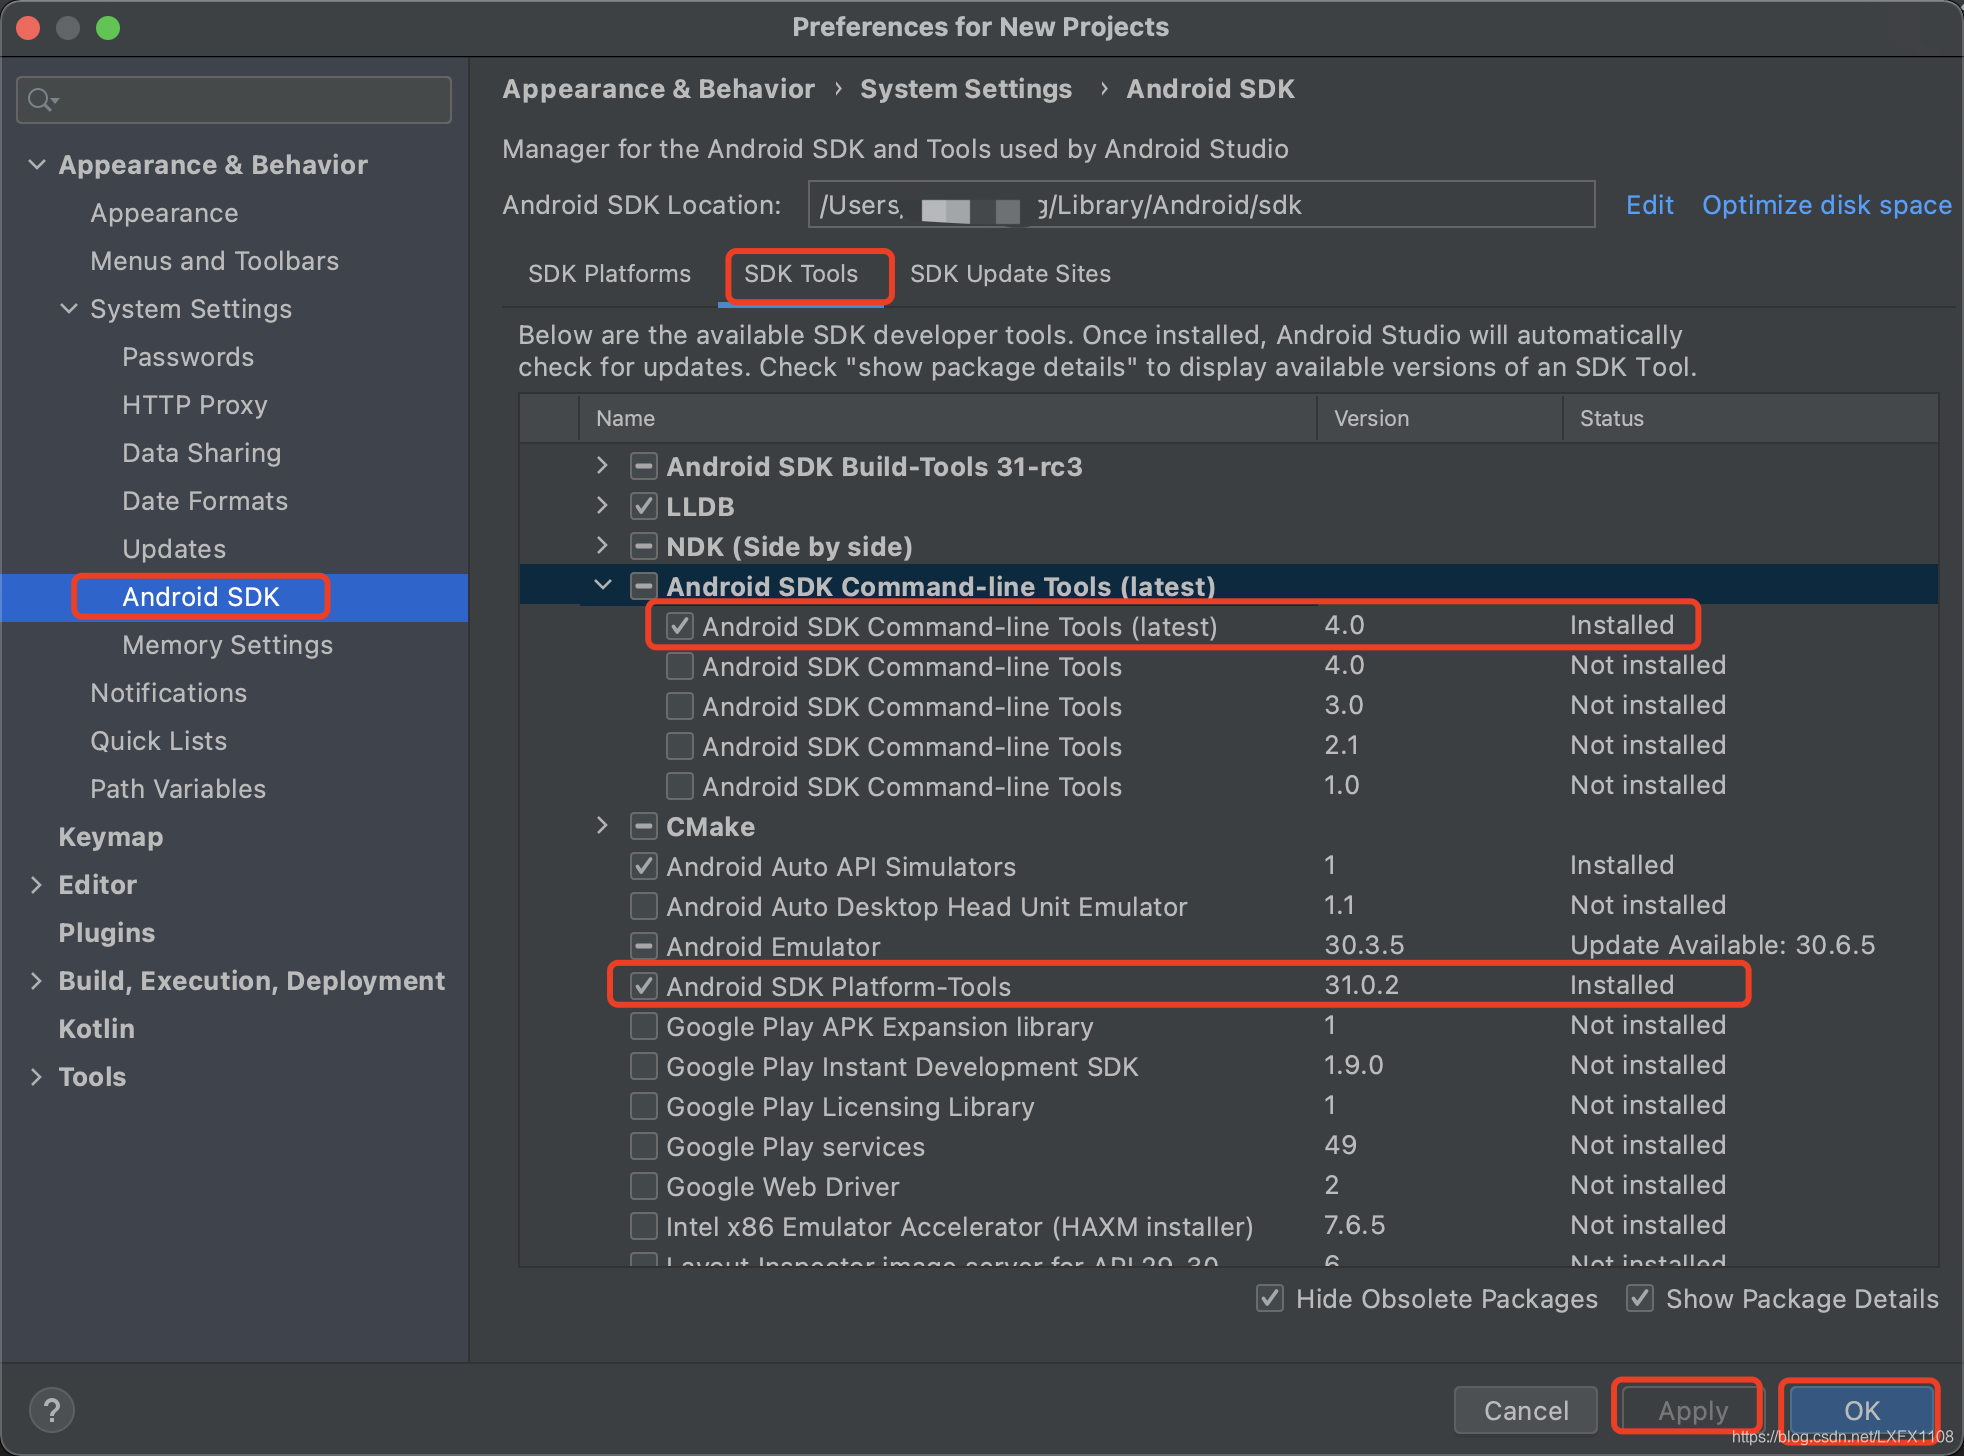1964x1456 pixels.
Task: Check Intel x86 Emulator Accelerator checkbox
Action: coord(644,1227)
